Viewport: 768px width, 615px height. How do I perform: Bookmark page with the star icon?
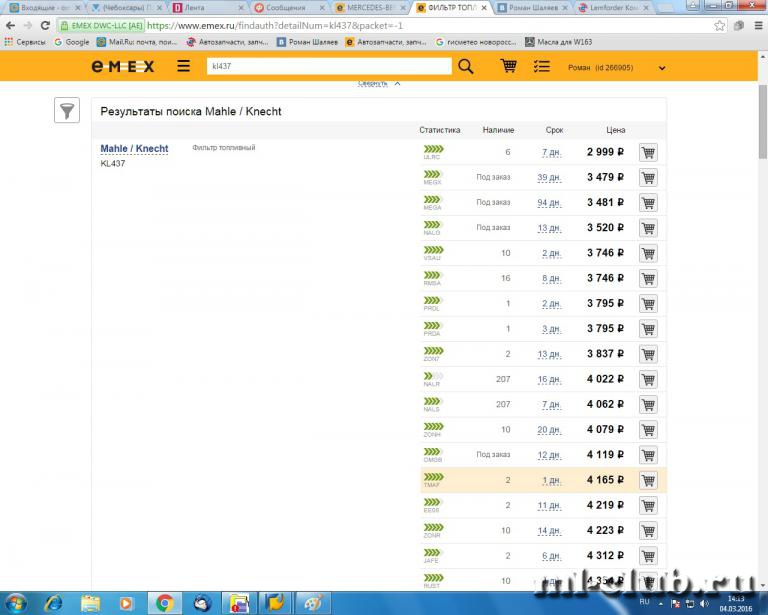719,25
